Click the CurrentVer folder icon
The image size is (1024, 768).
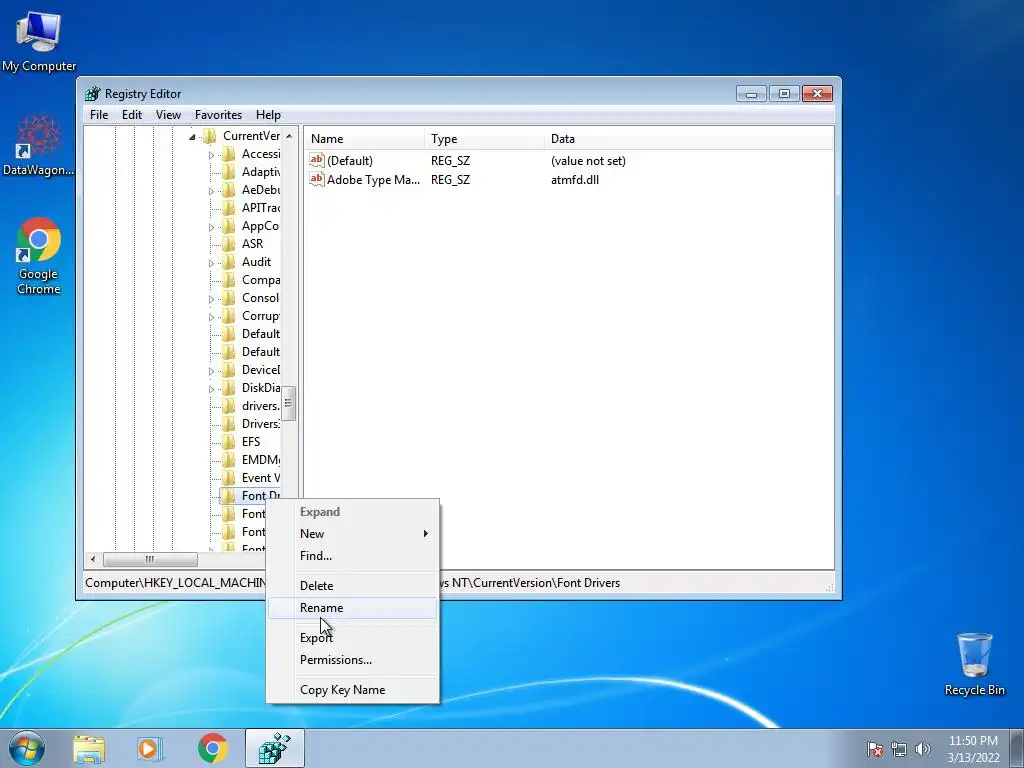(x=210, y=136)
